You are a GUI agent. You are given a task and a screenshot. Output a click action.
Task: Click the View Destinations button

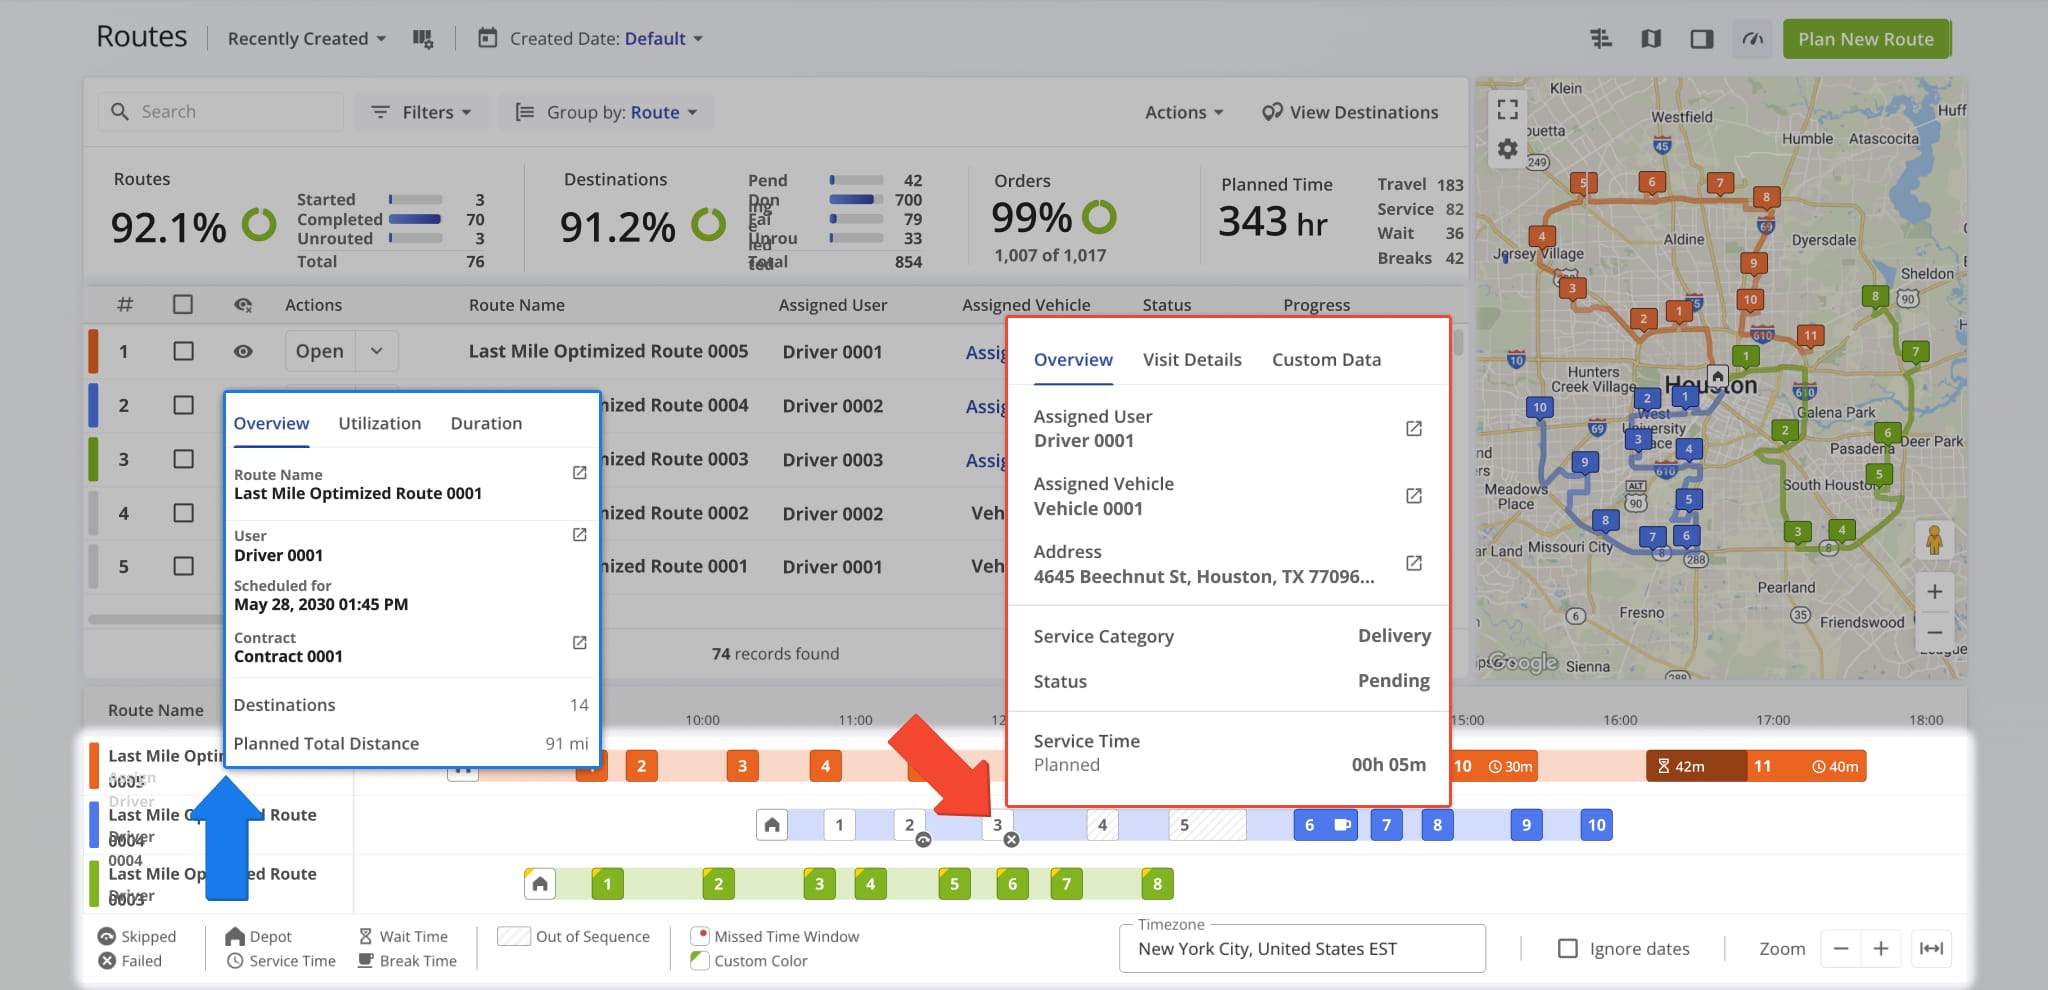tap(1350, 112)
